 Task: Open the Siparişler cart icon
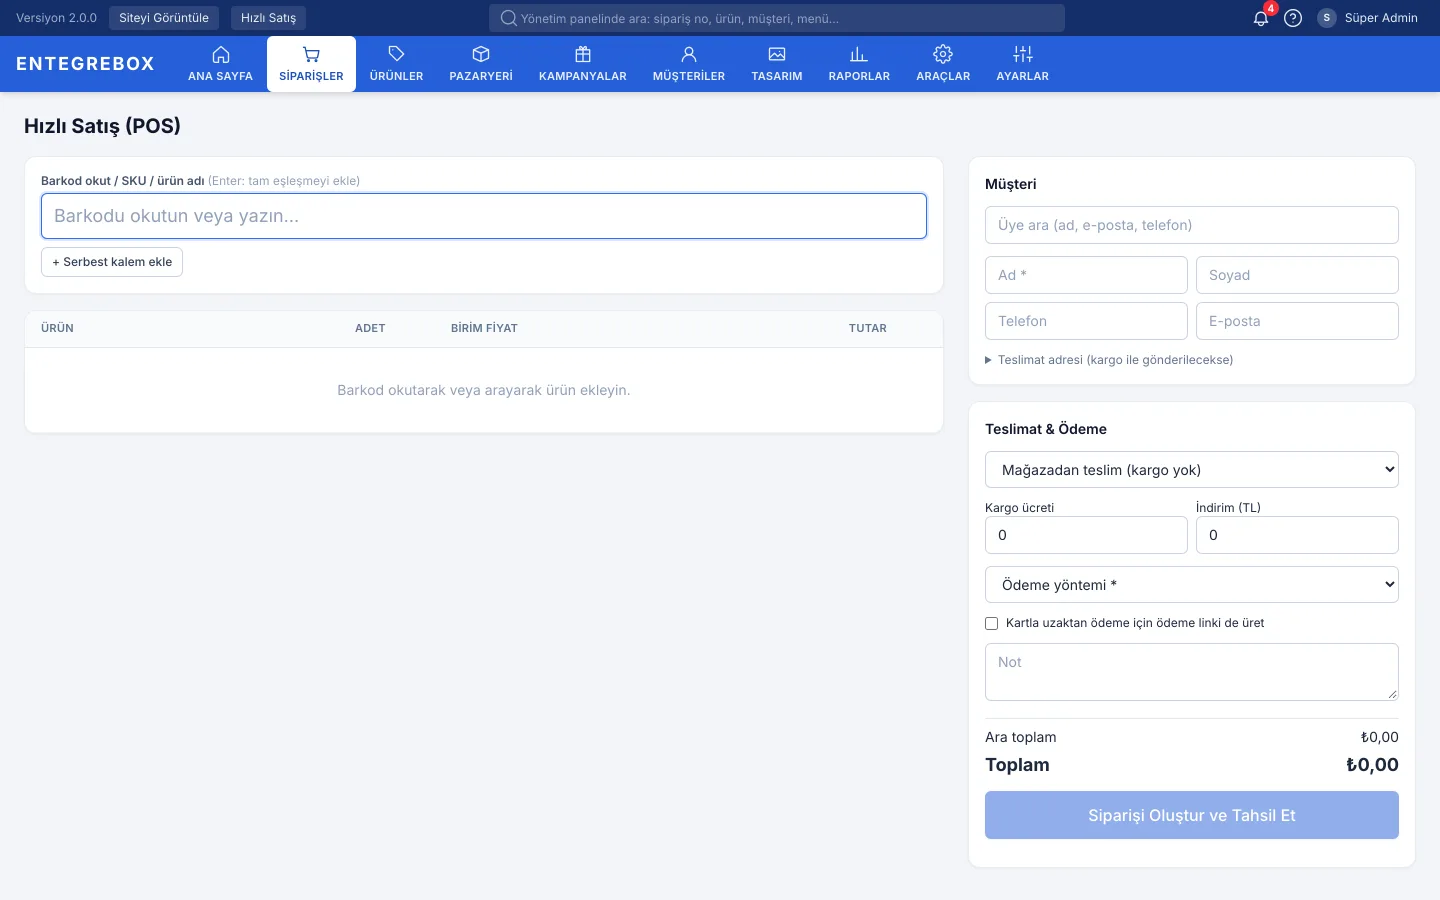311,55
